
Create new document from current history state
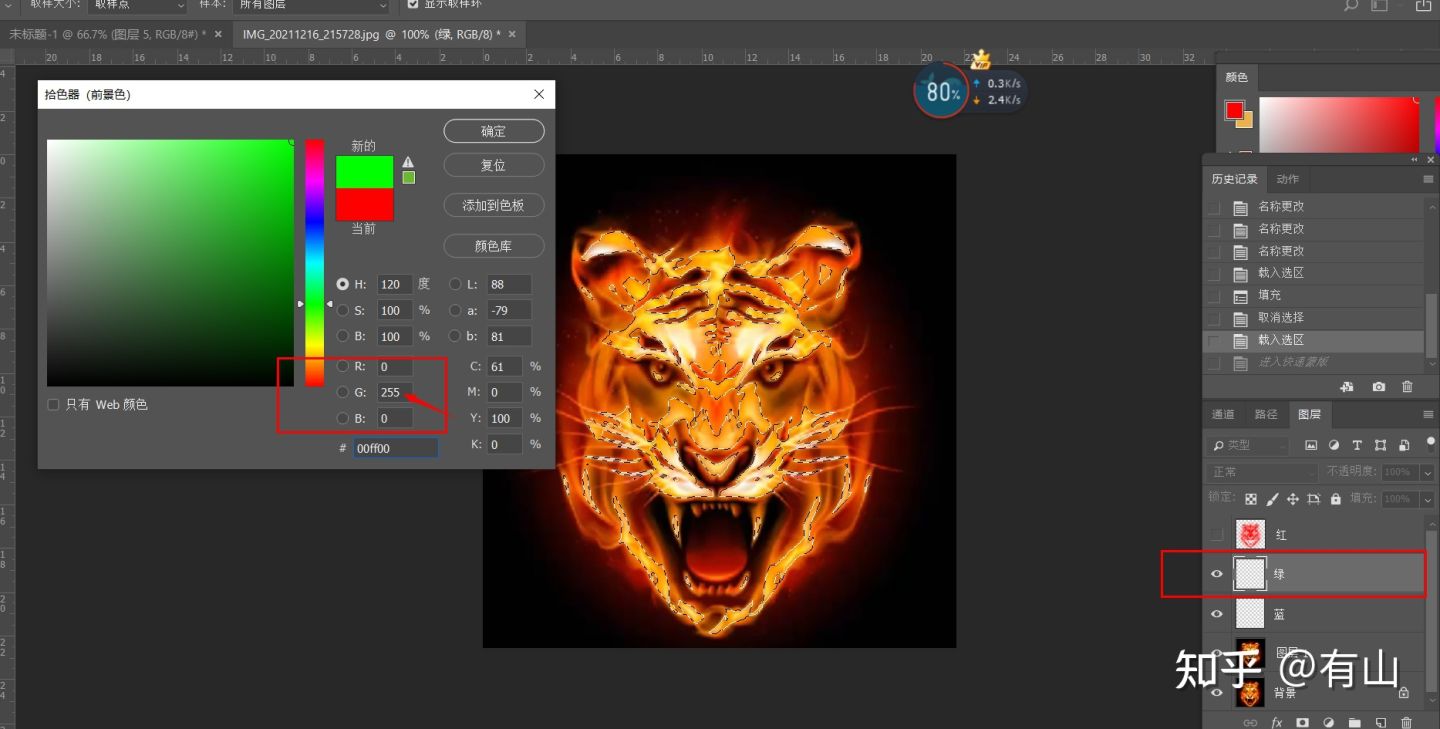pyautogui.click(x=1347, y=386)
